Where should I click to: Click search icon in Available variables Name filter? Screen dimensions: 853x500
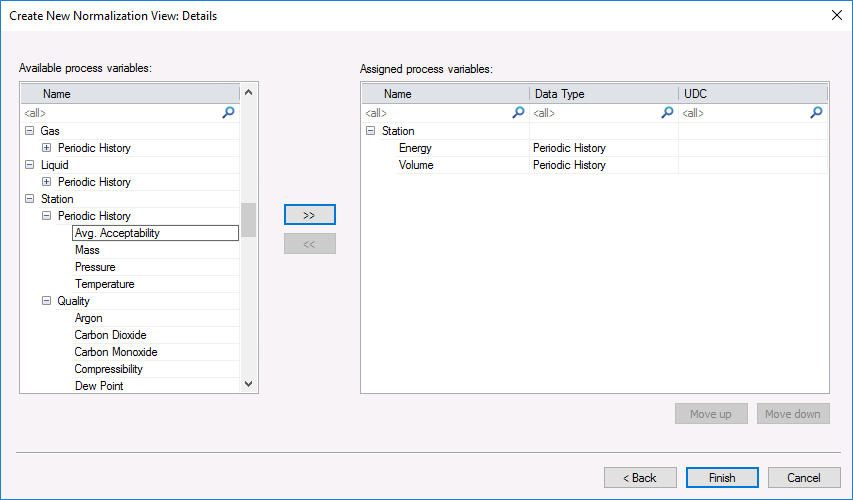click(228, 113)
